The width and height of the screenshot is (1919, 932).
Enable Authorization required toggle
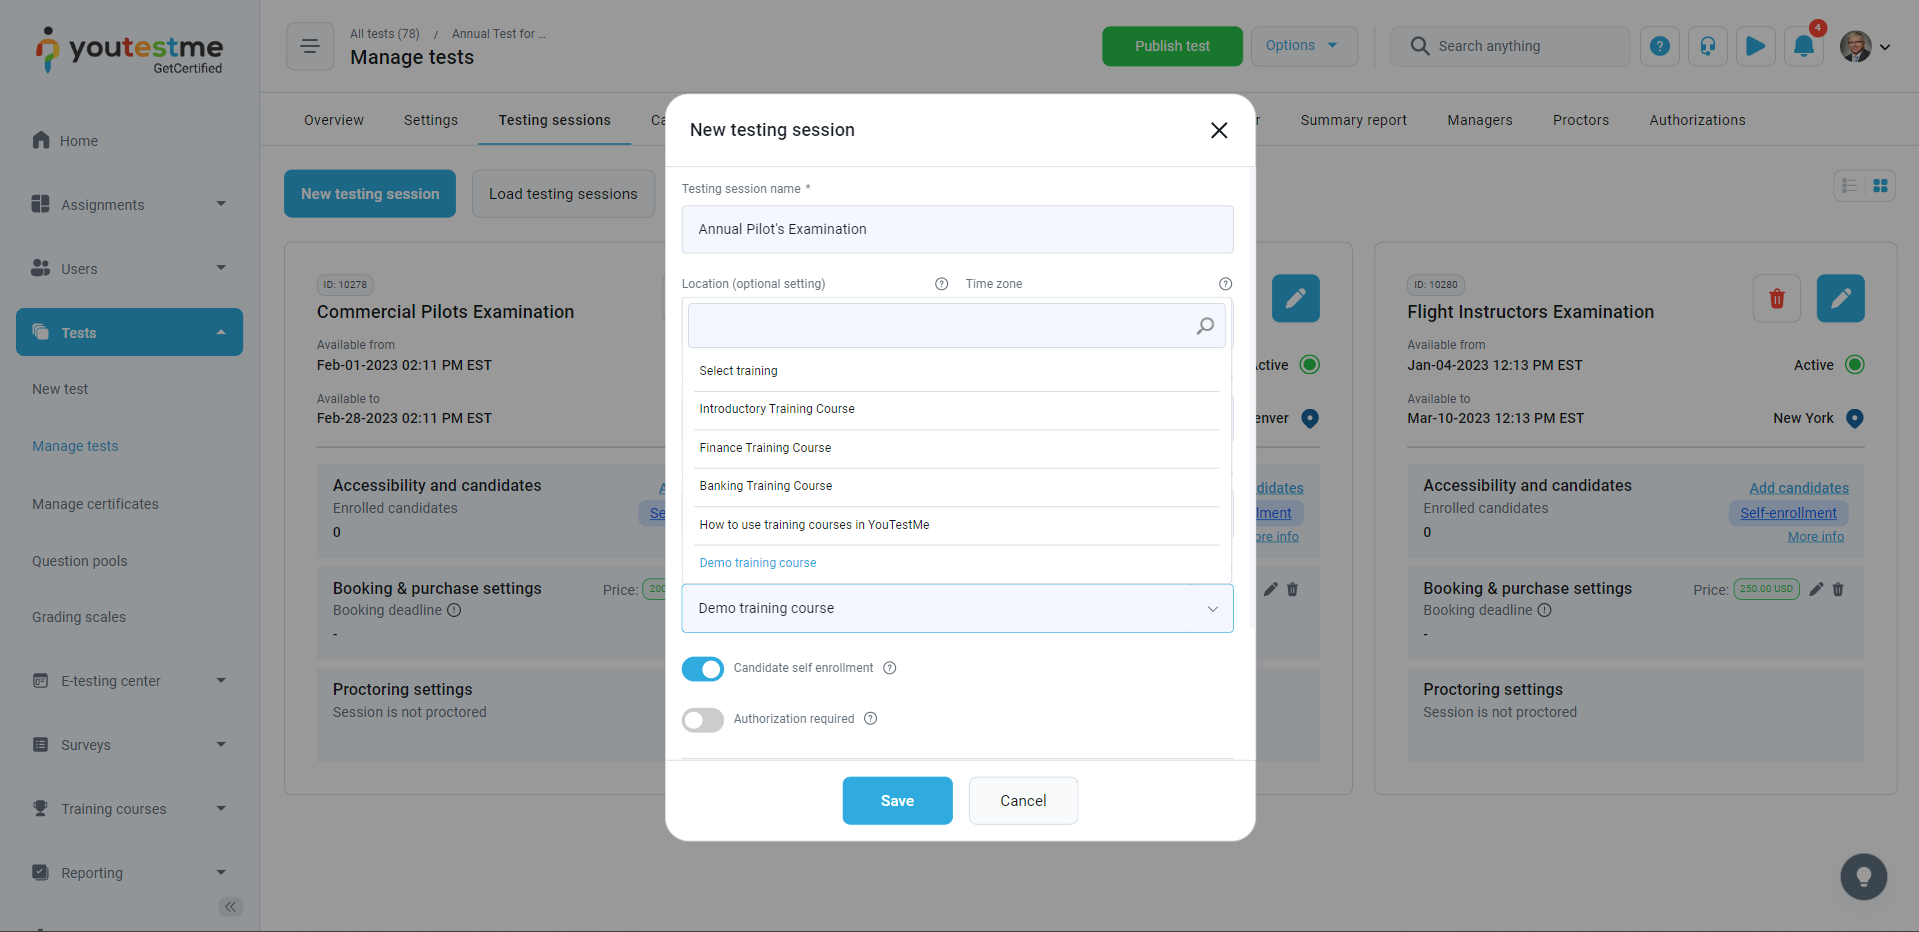tap(702, 720)
